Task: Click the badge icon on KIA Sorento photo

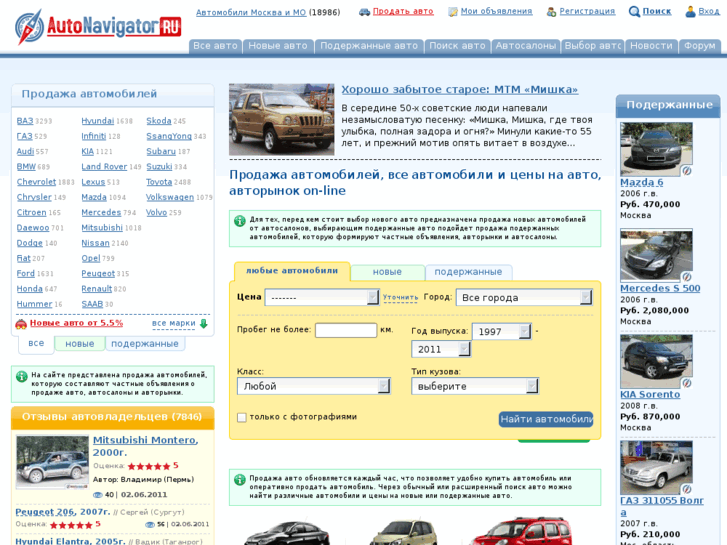Action: 687,383
